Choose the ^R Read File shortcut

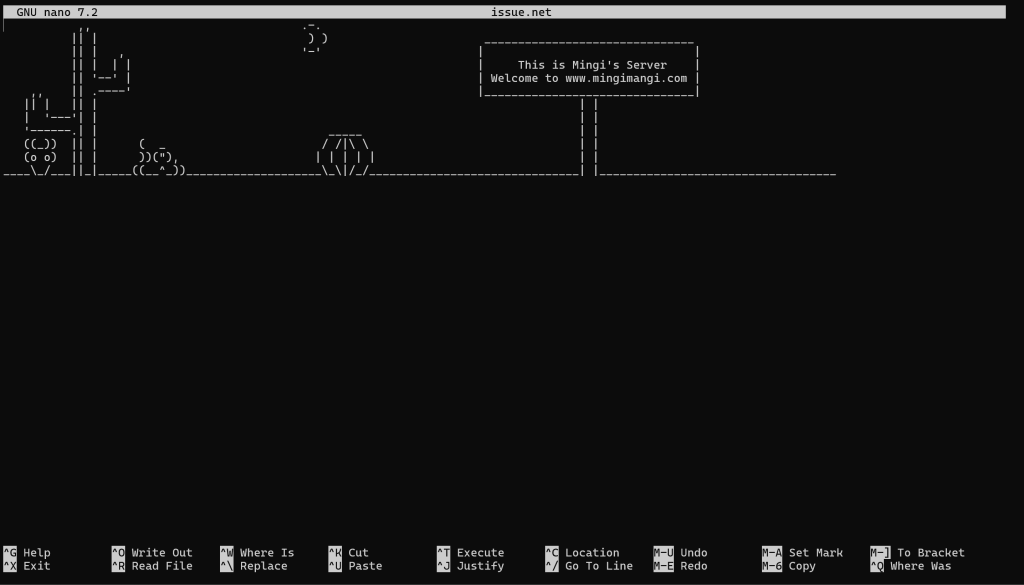tap(151, 566)
